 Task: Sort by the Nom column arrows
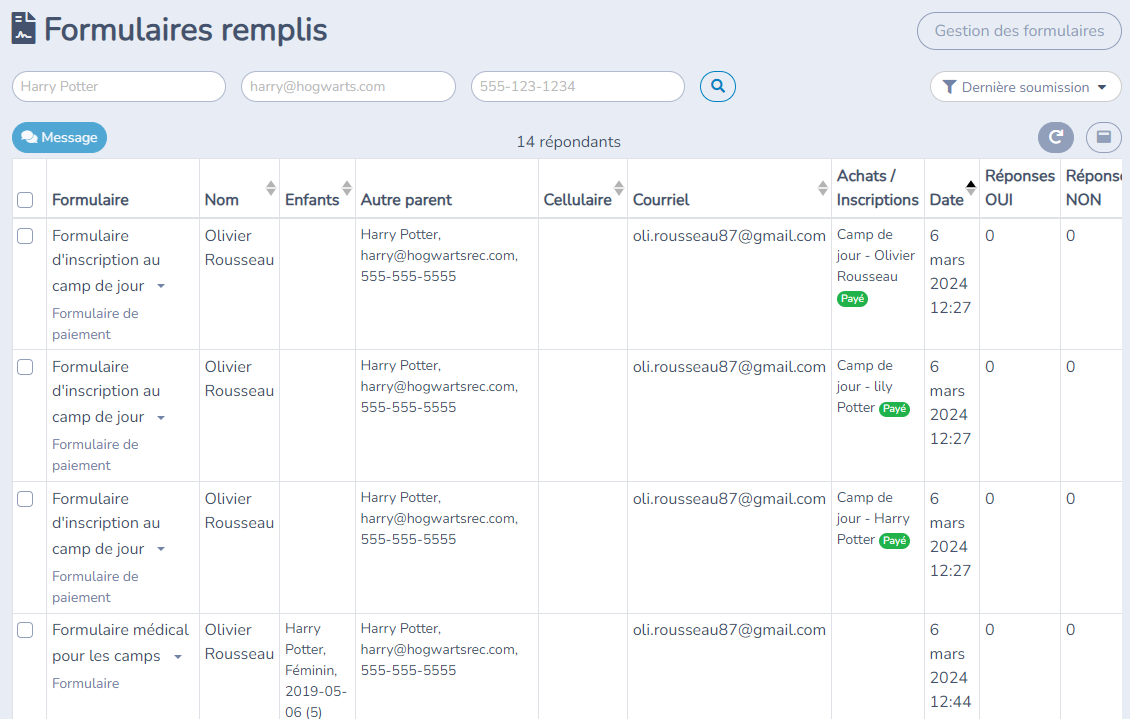pyautogui.click(x=270, y=188)
